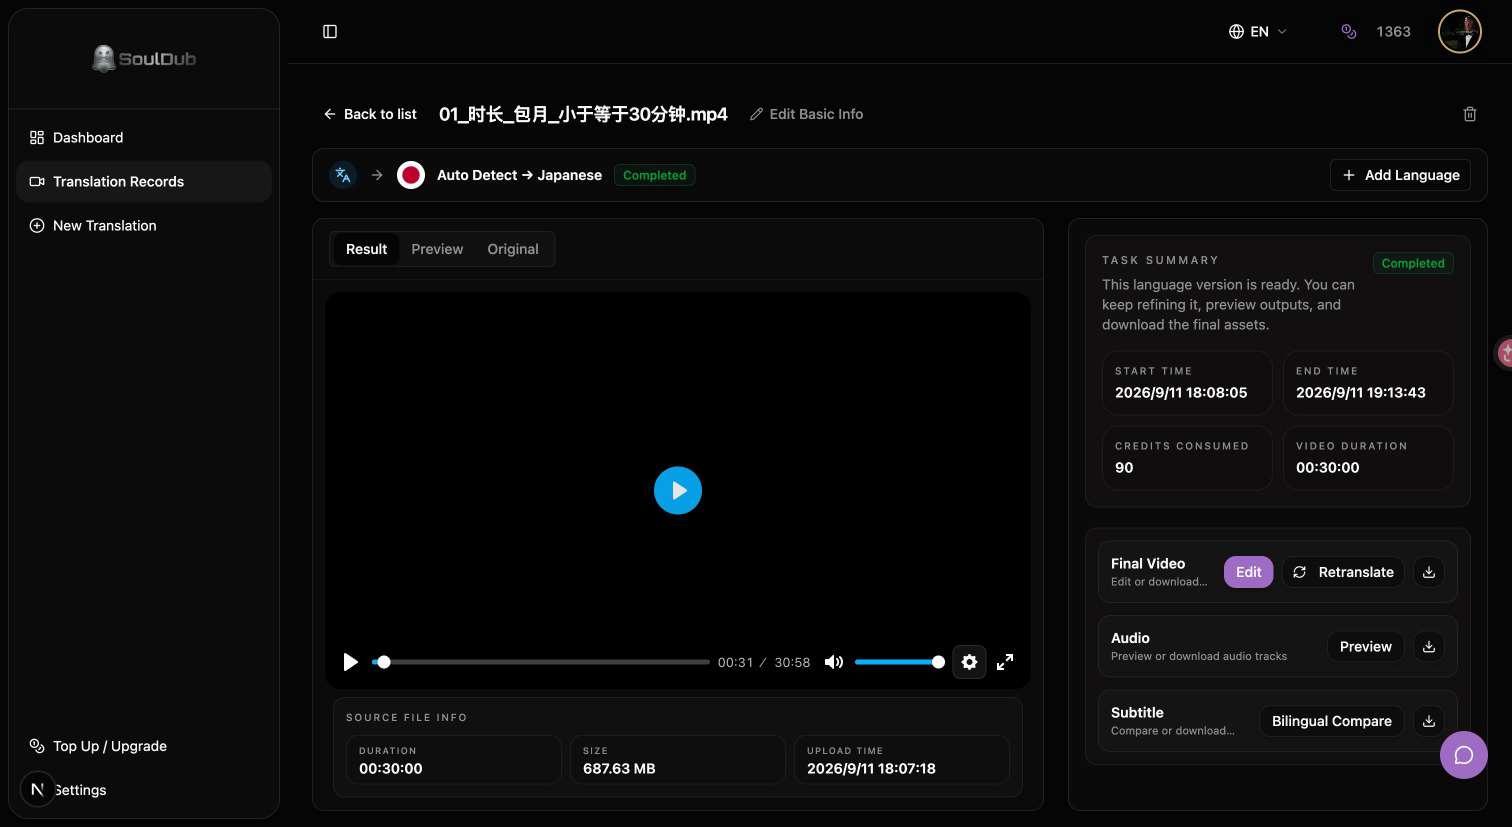Viewport: 1512px width, 827px height.
Task: Switch to the Result tab
Action: (366, 249)
